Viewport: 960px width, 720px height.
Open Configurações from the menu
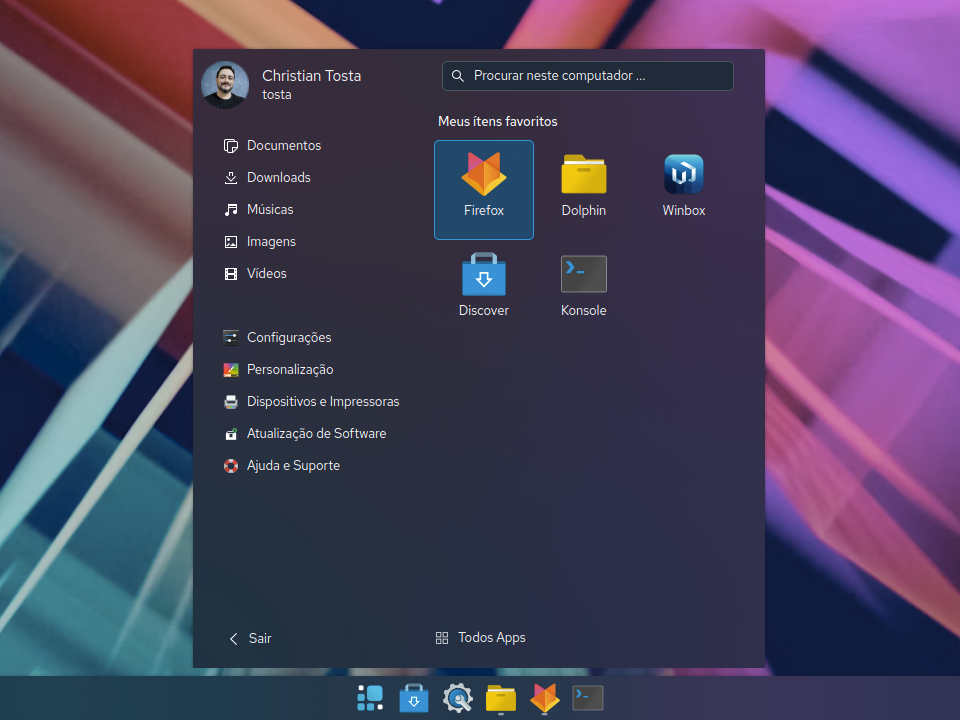[x=290, y=337]
